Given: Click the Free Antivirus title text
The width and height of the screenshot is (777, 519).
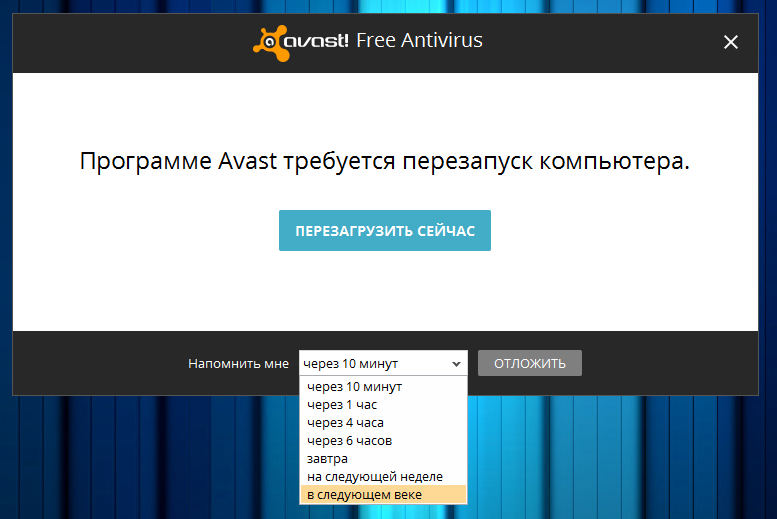Looking at the screenshot, I should click(419, 41).
